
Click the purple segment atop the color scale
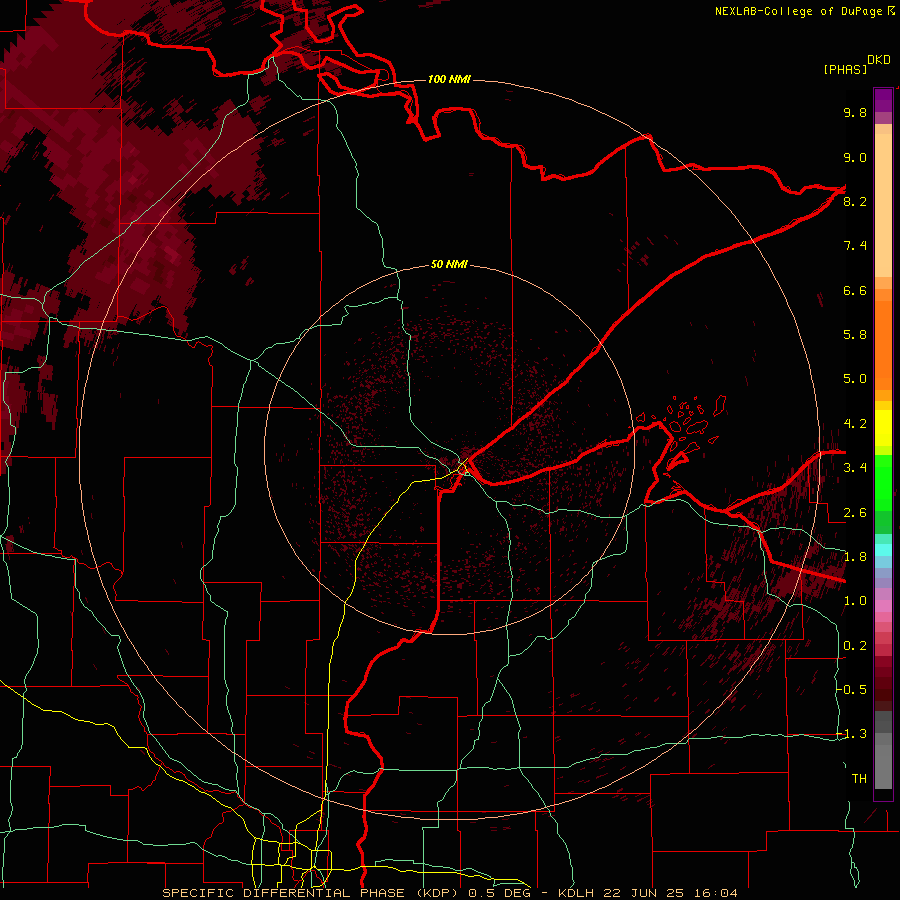[x=883, y=101]
